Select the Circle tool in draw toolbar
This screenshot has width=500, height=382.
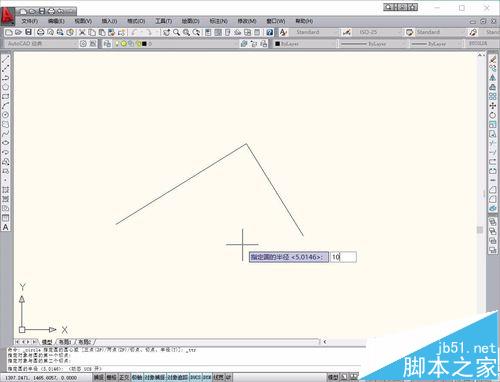pyautogui.click(x=6, y=115)
